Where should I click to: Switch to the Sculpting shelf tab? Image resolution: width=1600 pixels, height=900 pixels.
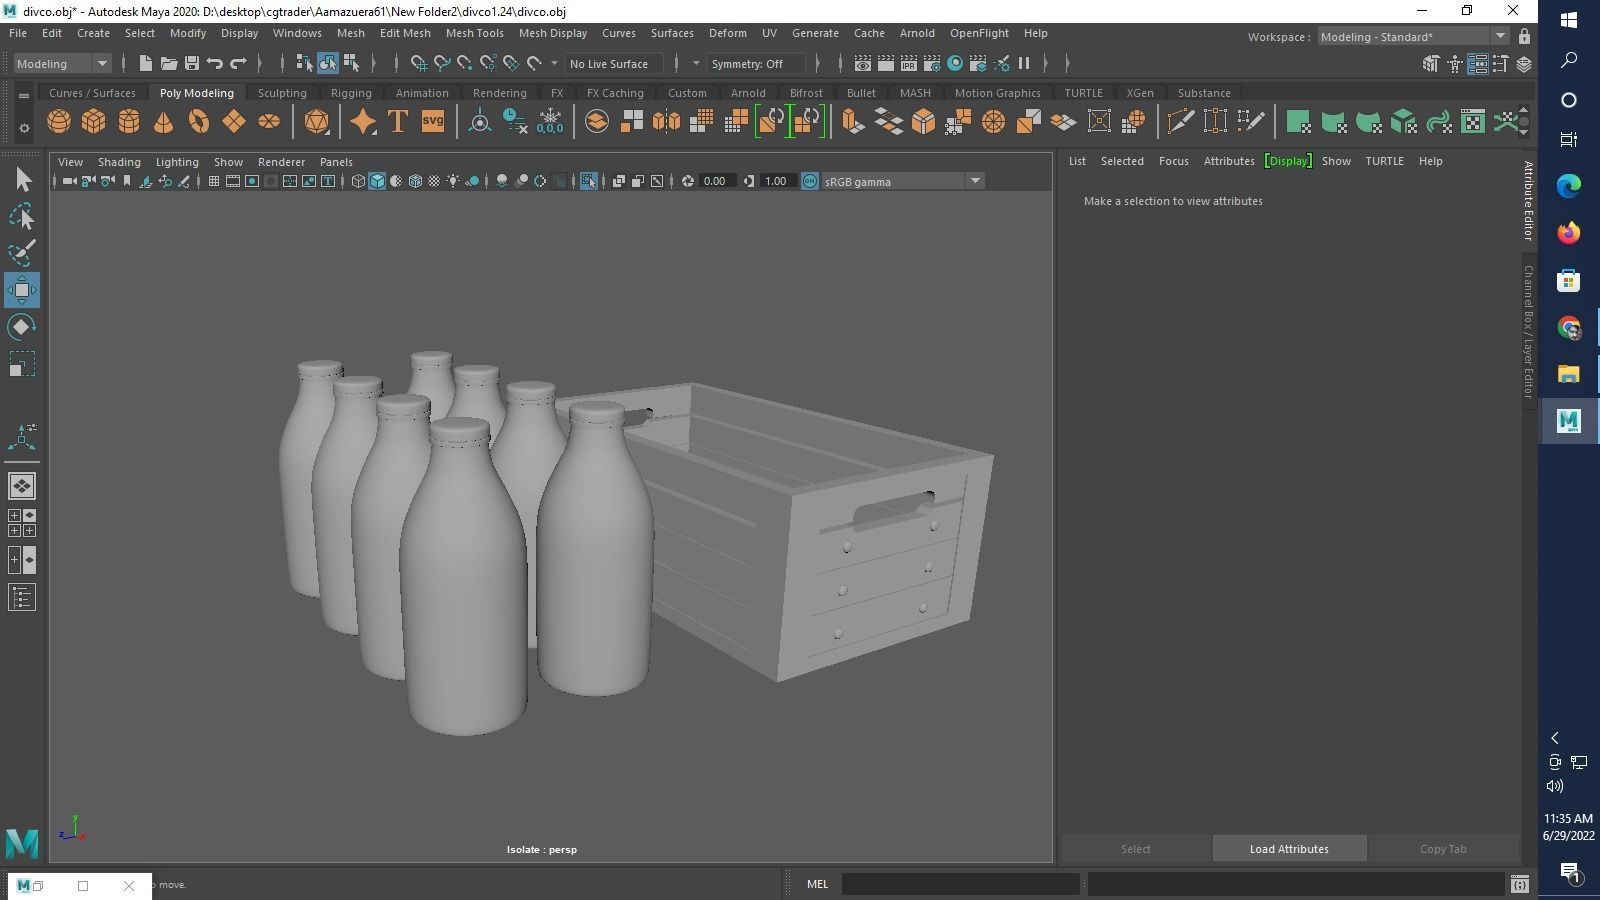pyautogui.click(x=282, y=93)
